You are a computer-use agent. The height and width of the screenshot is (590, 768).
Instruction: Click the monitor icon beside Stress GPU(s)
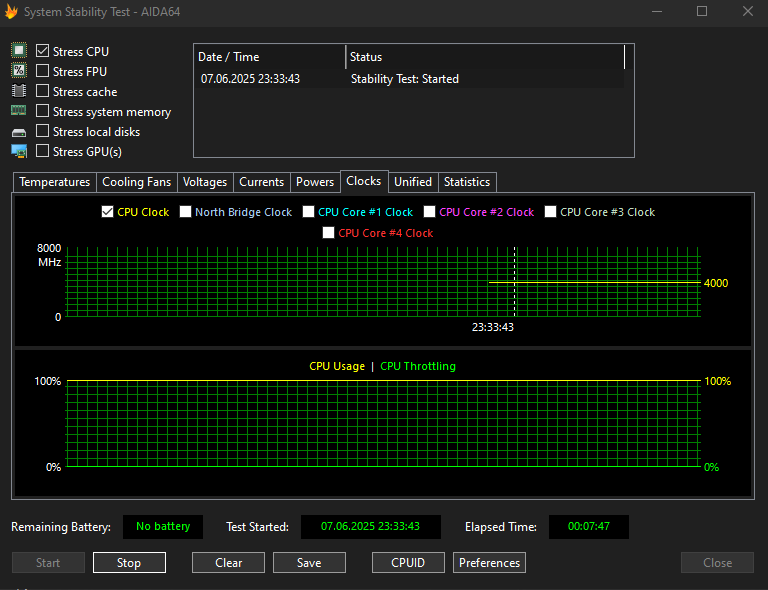tap(19, 151)
